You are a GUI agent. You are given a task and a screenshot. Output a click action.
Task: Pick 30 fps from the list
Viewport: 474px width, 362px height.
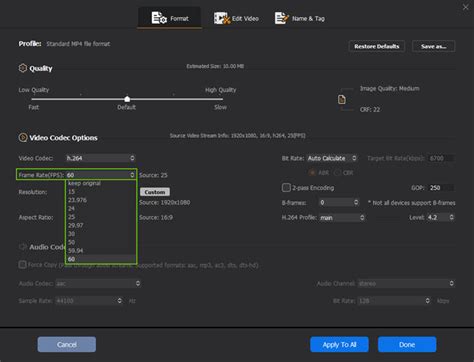point(100,234)
